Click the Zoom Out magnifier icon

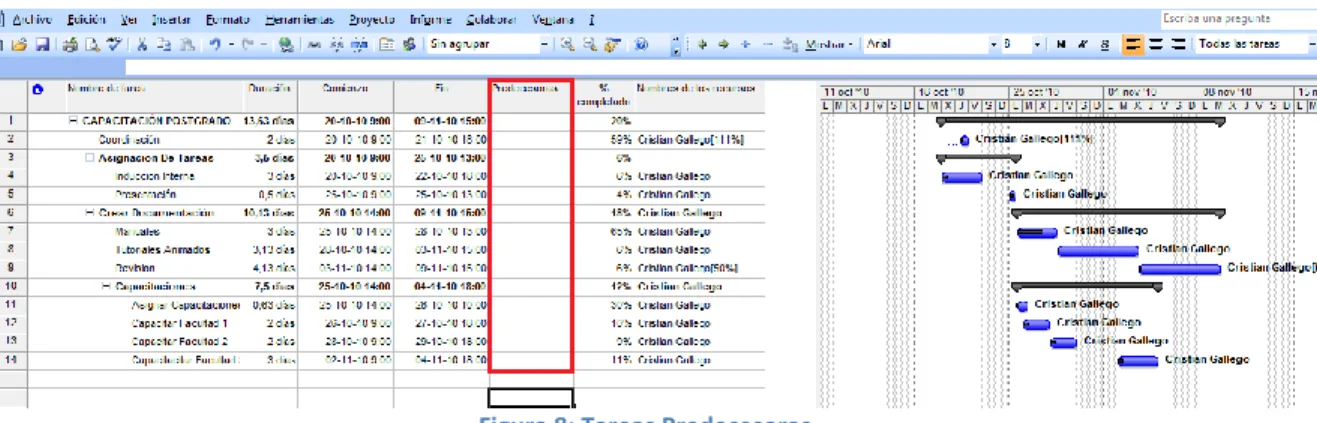pyautogui.click(x=589, y=44)
